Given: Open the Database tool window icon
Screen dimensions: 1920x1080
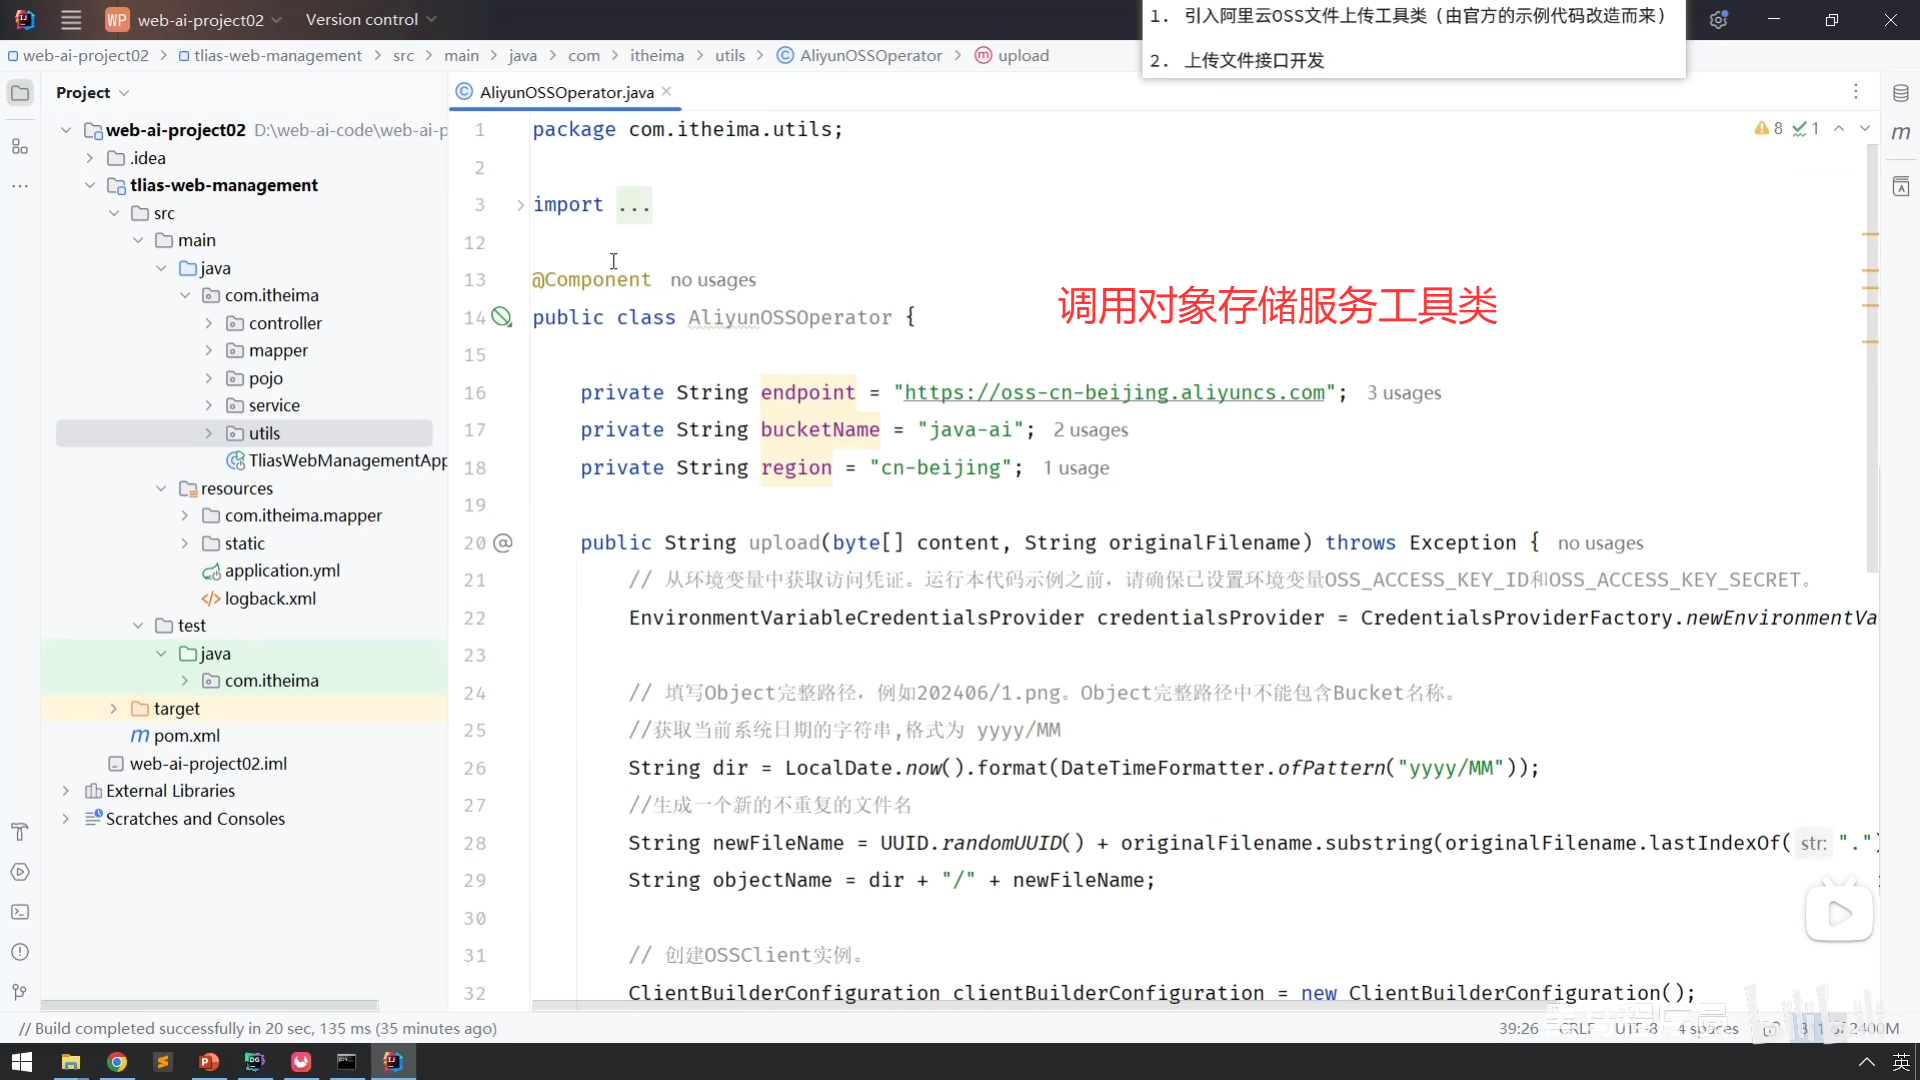Looking at the screenshot, I should tap(1900, 93).
